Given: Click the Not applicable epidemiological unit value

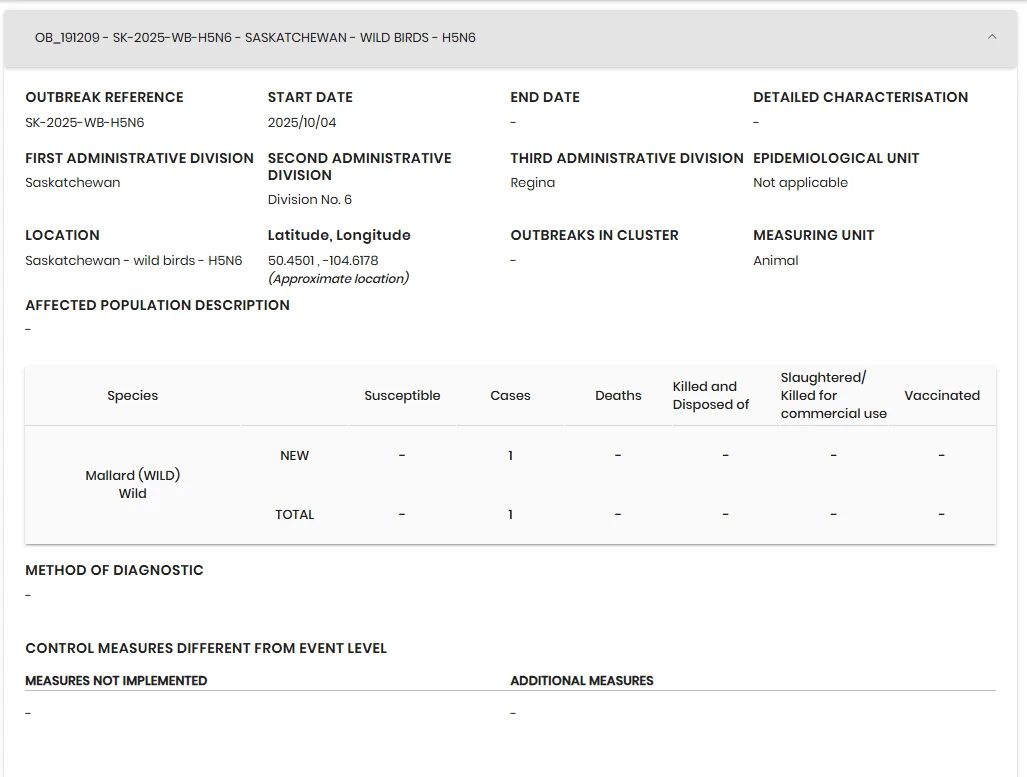Looking at the screenshot, I should point(800,183).
